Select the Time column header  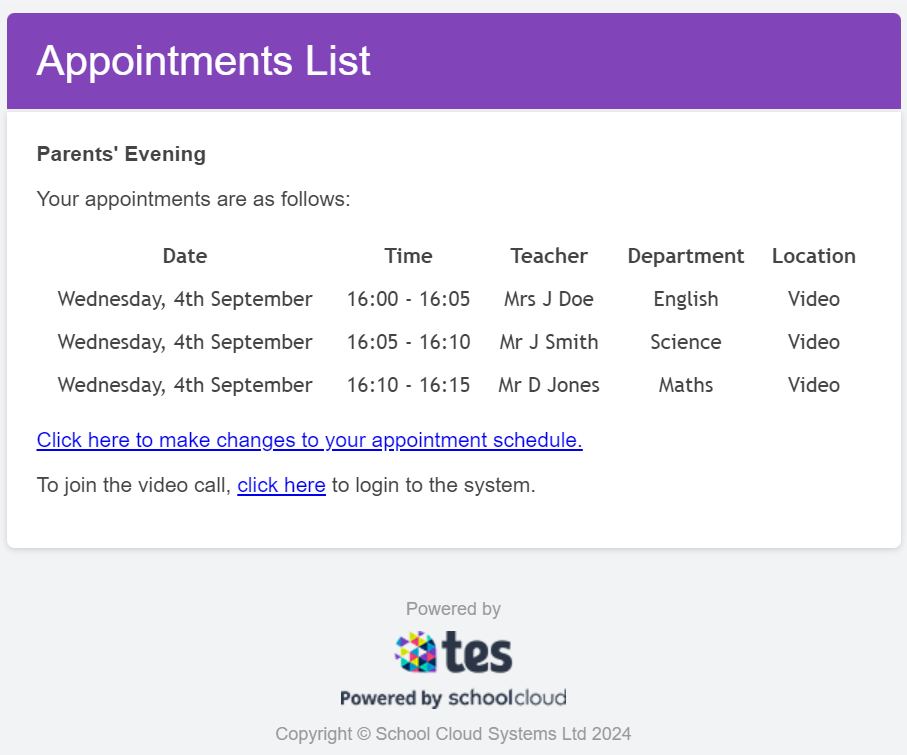coord(408,256)
